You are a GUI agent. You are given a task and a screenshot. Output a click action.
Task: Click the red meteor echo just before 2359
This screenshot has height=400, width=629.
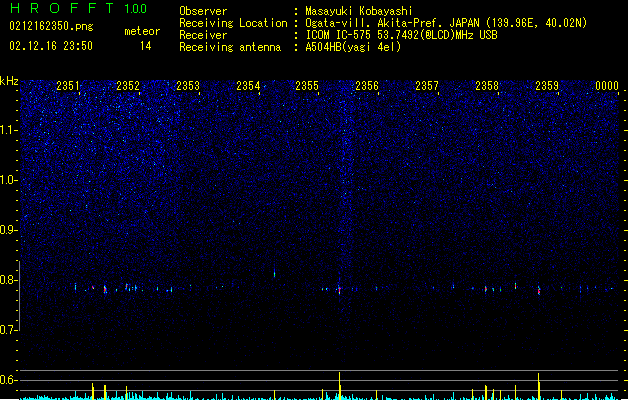(x=539, y=290)
